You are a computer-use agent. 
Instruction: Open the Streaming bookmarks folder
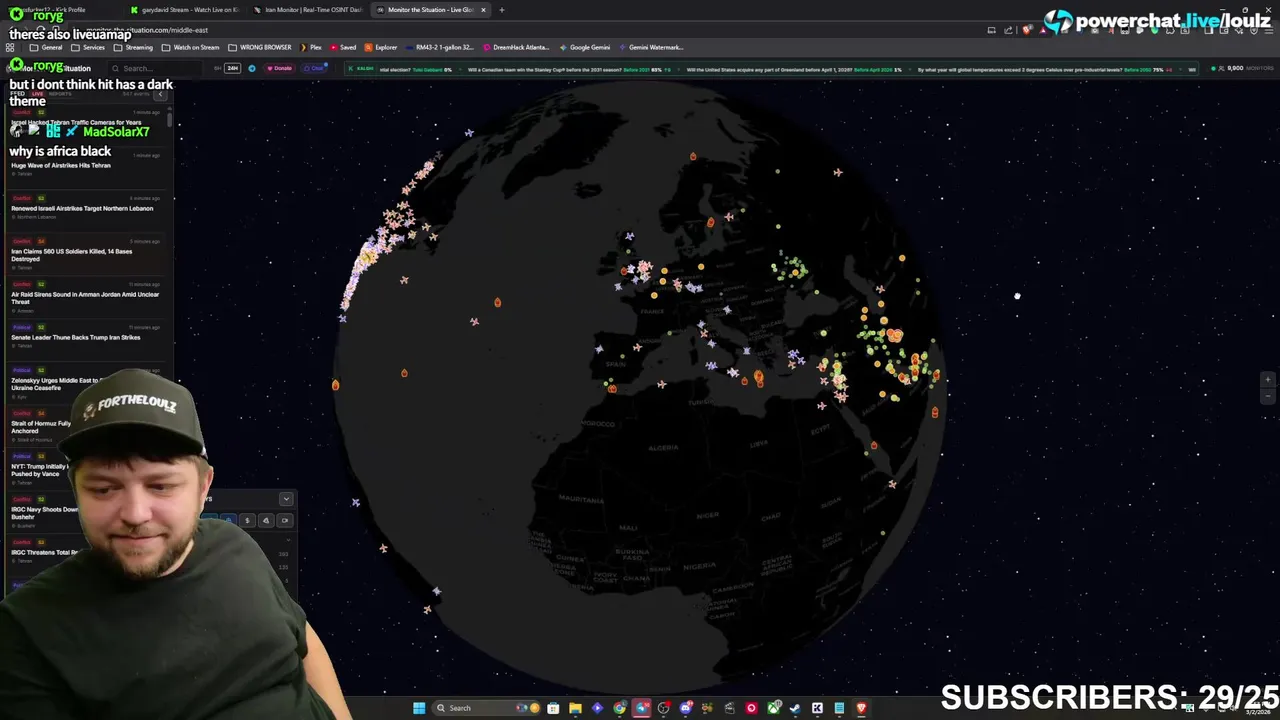tap(133, 47)
